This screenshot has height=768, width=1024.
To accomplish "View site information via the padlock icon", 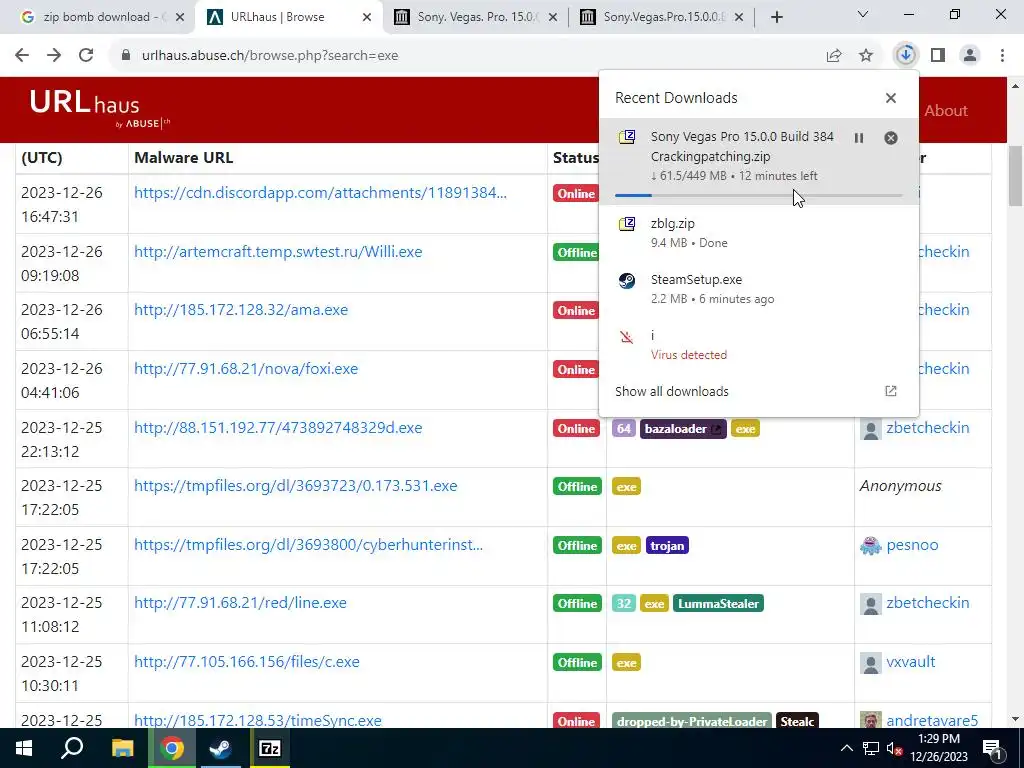I will pyautogui.click(x=126, y=56).
